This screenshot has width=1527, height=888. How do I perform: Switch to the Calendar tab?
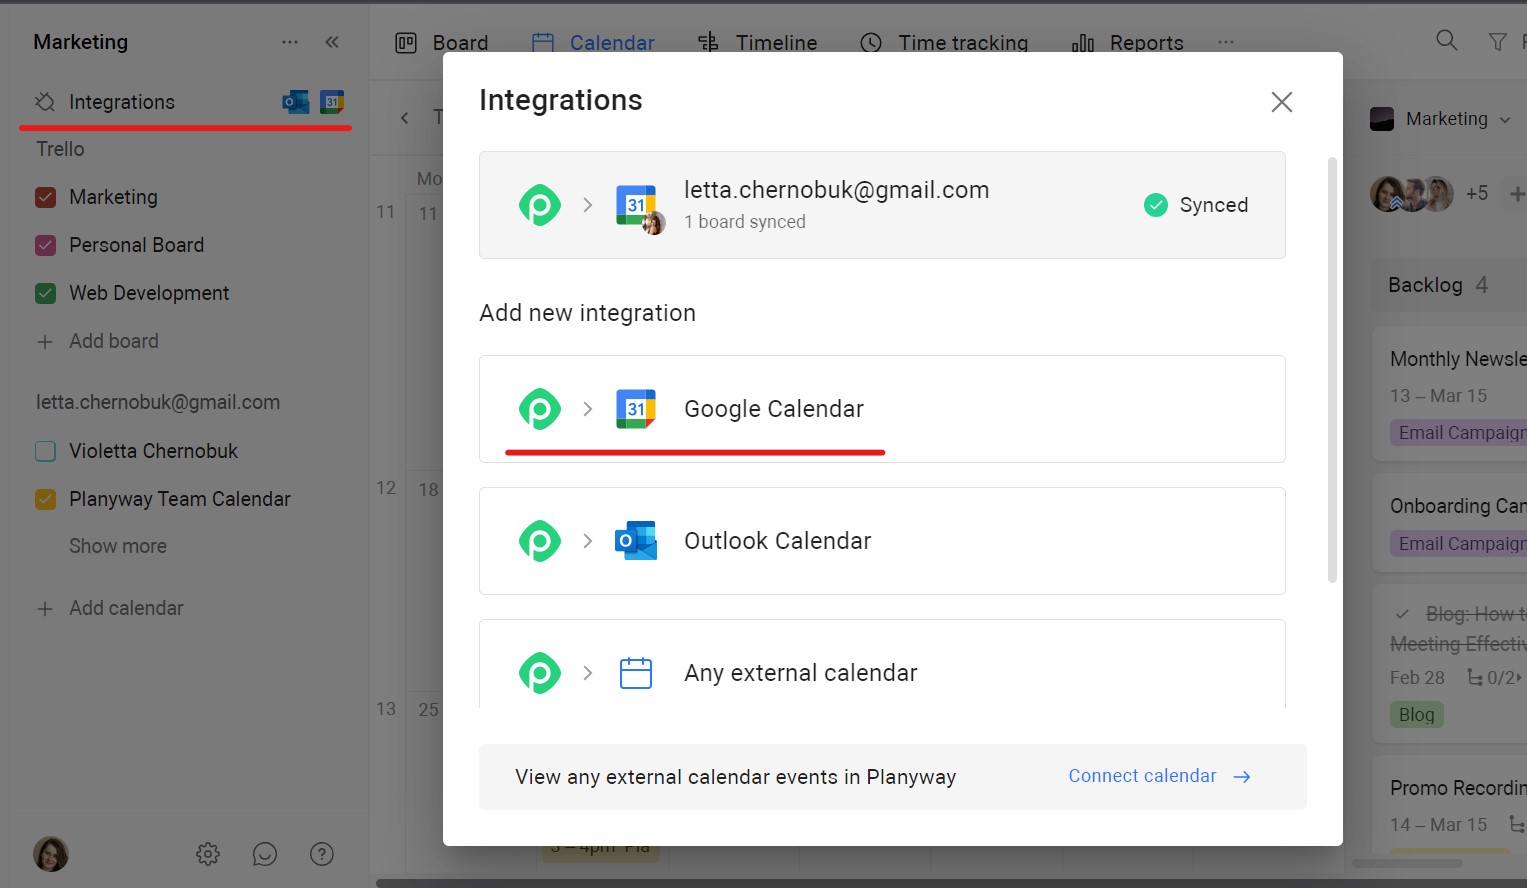[593, 42]
